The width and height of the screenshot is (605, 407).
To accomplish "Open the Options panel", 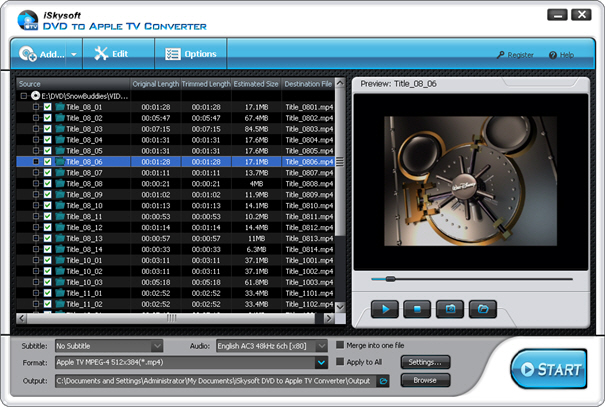I will [191, 54].
